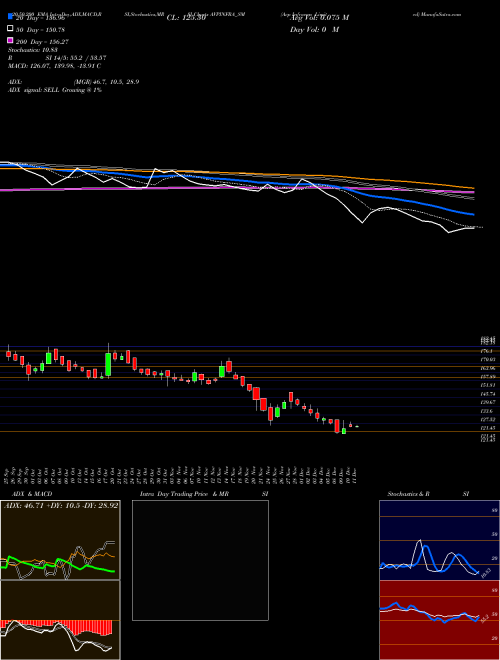Click the 'Intra Day Trading Price & MR' title
The height and width of the screenshot is (660, 500).
(x=184, y=494)
